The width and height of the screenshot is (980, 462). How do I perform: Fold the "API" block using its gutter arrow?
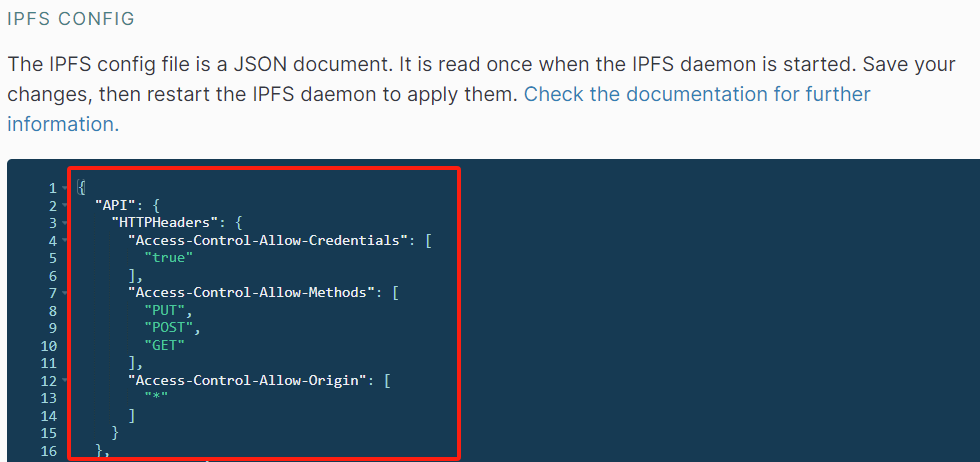tap(64, 206)
